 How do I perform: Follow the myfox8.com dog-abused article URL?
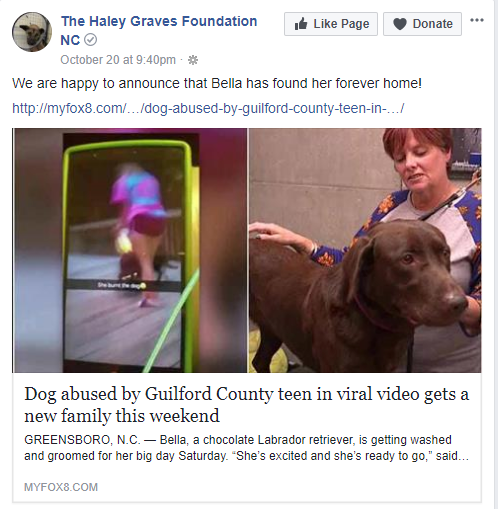click(208, 108)
